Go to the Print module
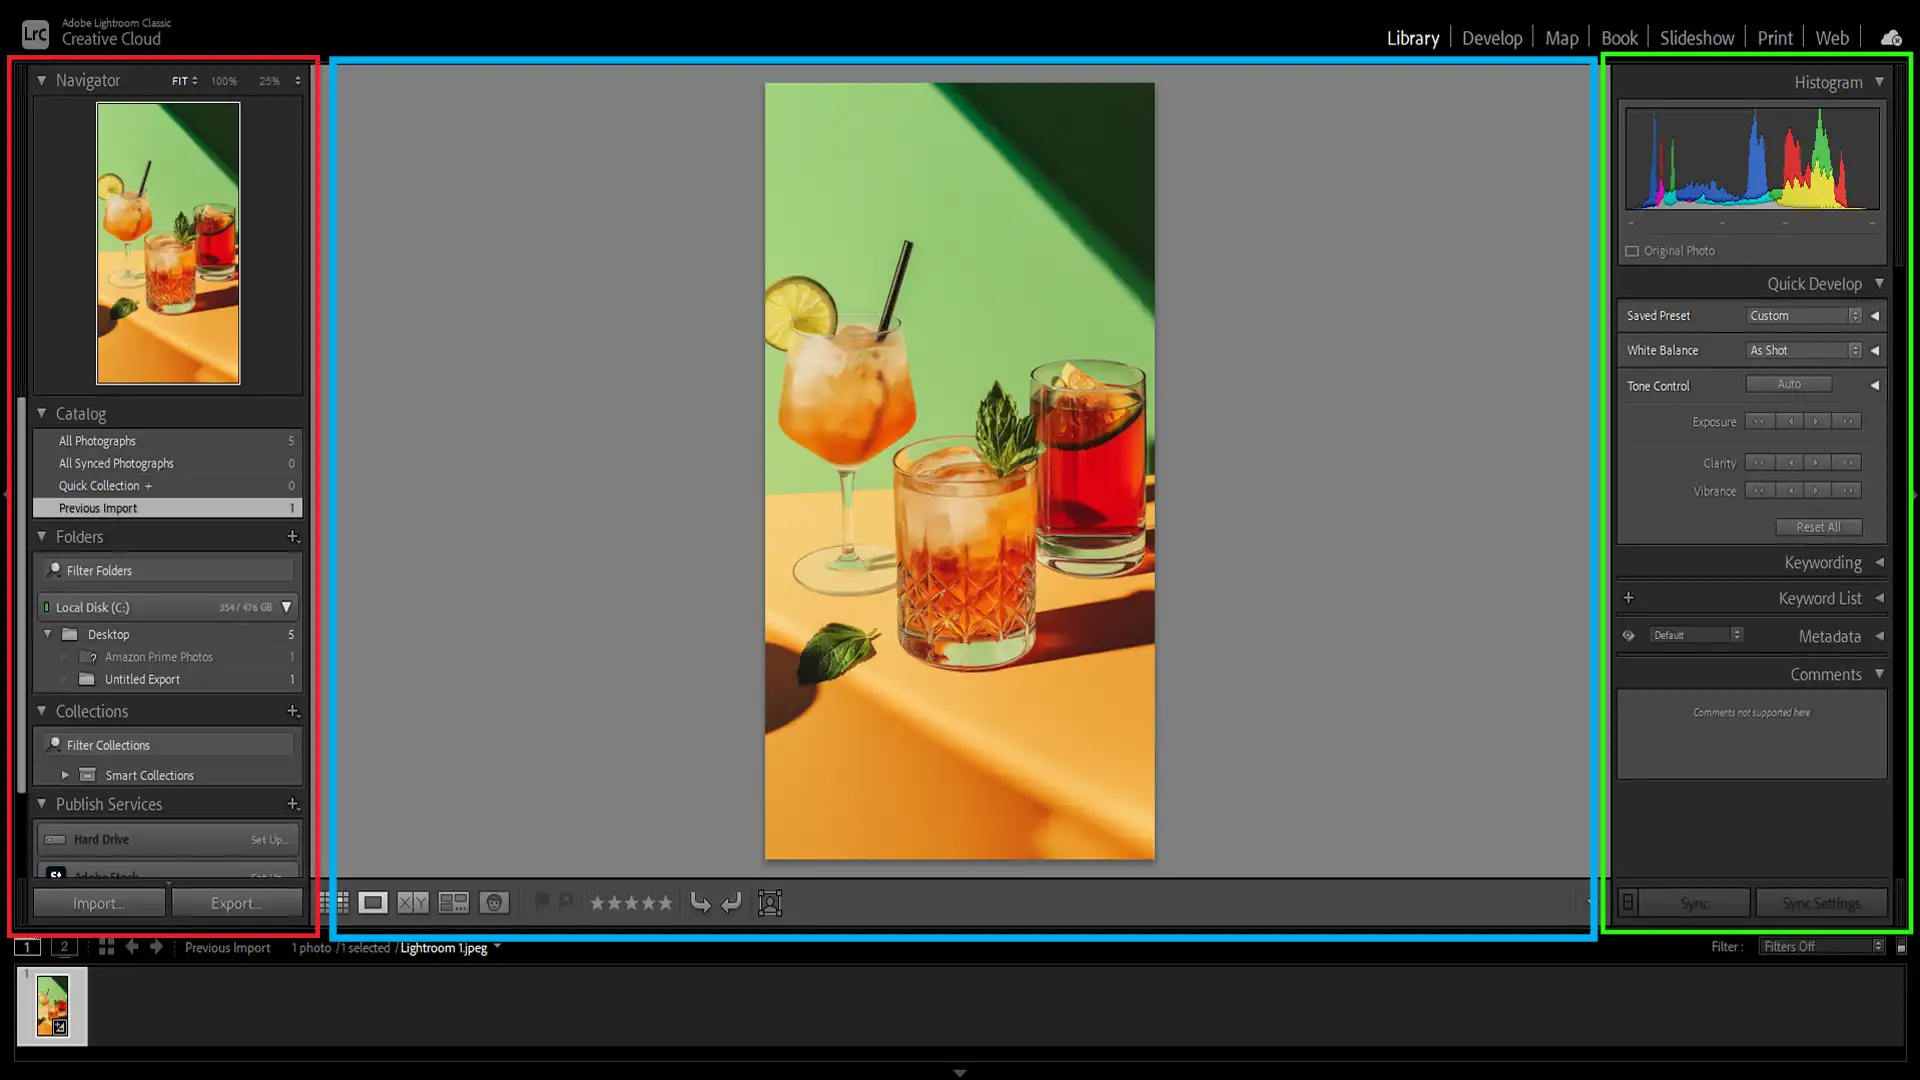 click(1775, 38)
